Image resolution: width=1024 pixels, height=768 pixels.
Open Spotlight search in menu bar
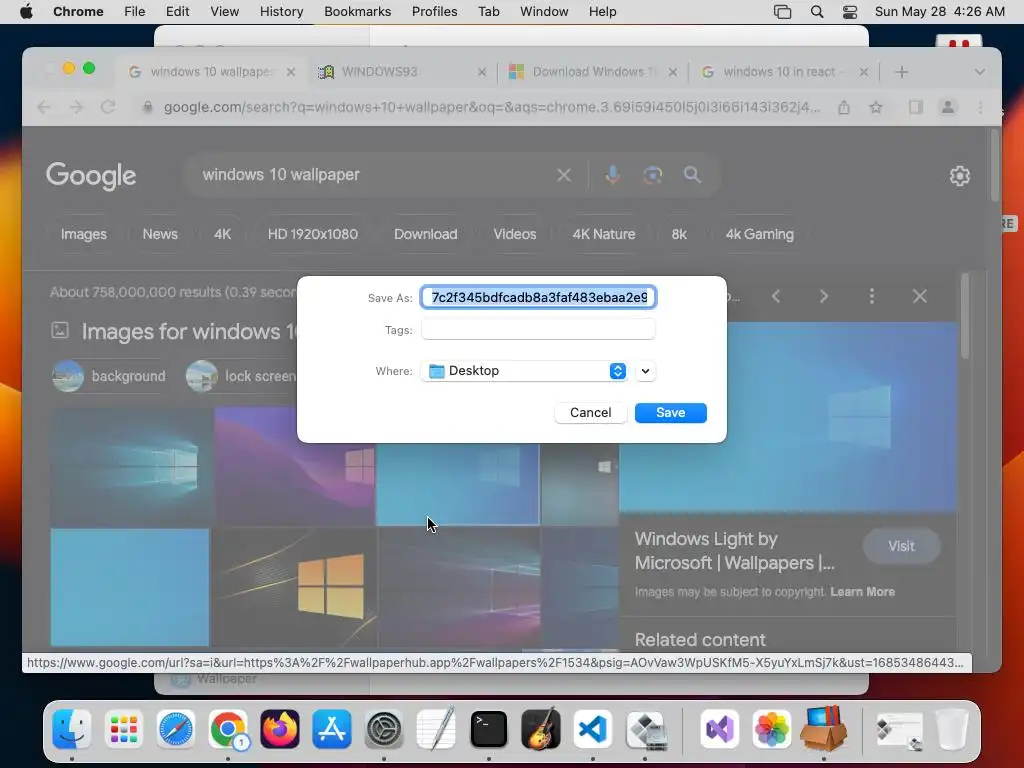click(816, 12)
